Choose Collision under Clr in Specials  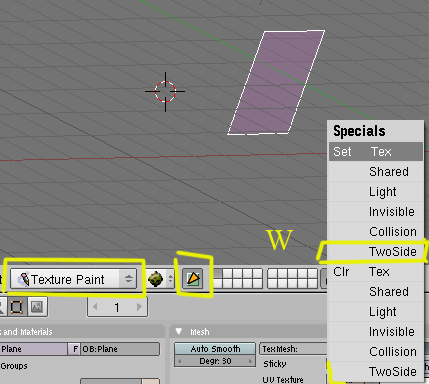pos(376,352)
